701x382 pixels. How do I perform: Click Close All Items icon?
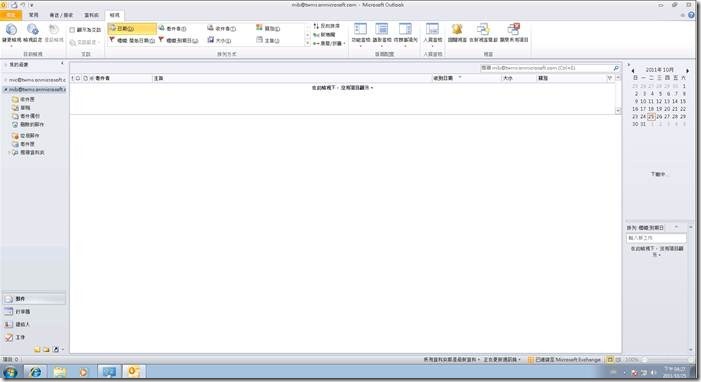(514, 33)
